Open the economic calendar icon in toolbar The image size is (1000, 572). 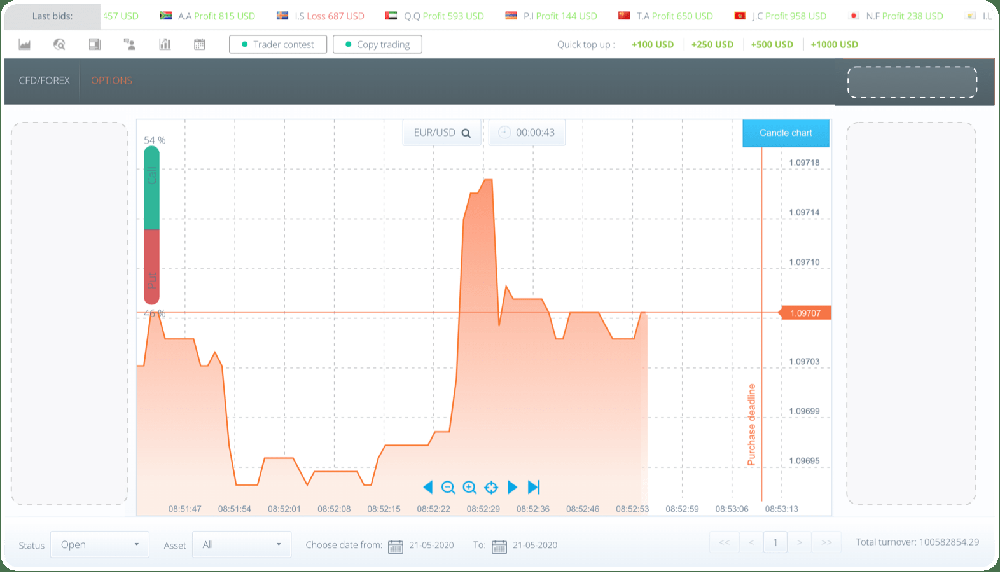coord(200,45)
